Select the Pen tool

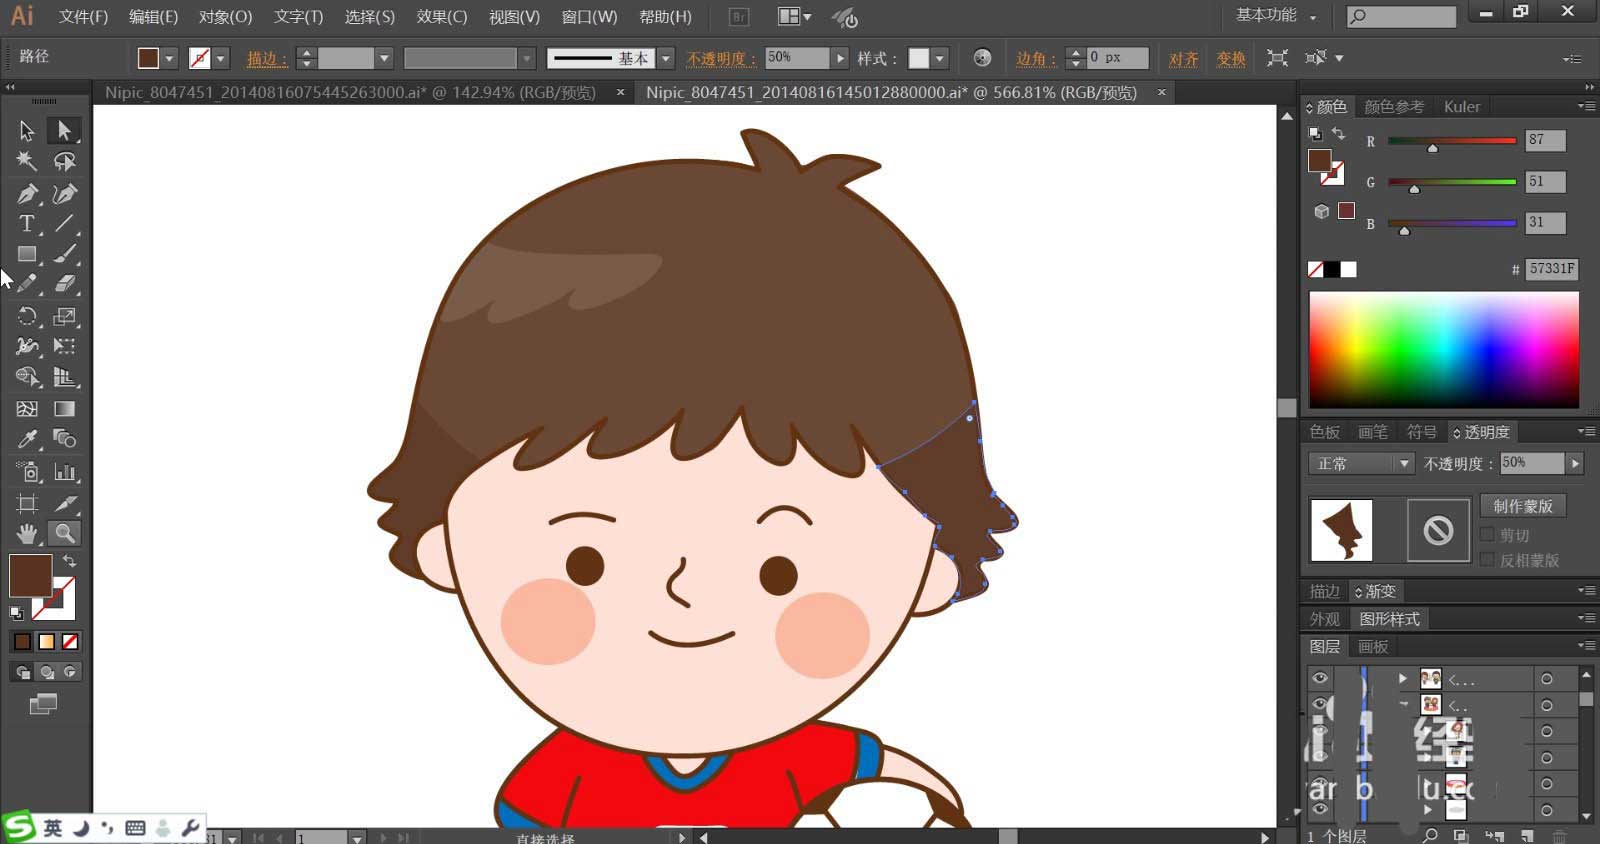pos(27,193)
